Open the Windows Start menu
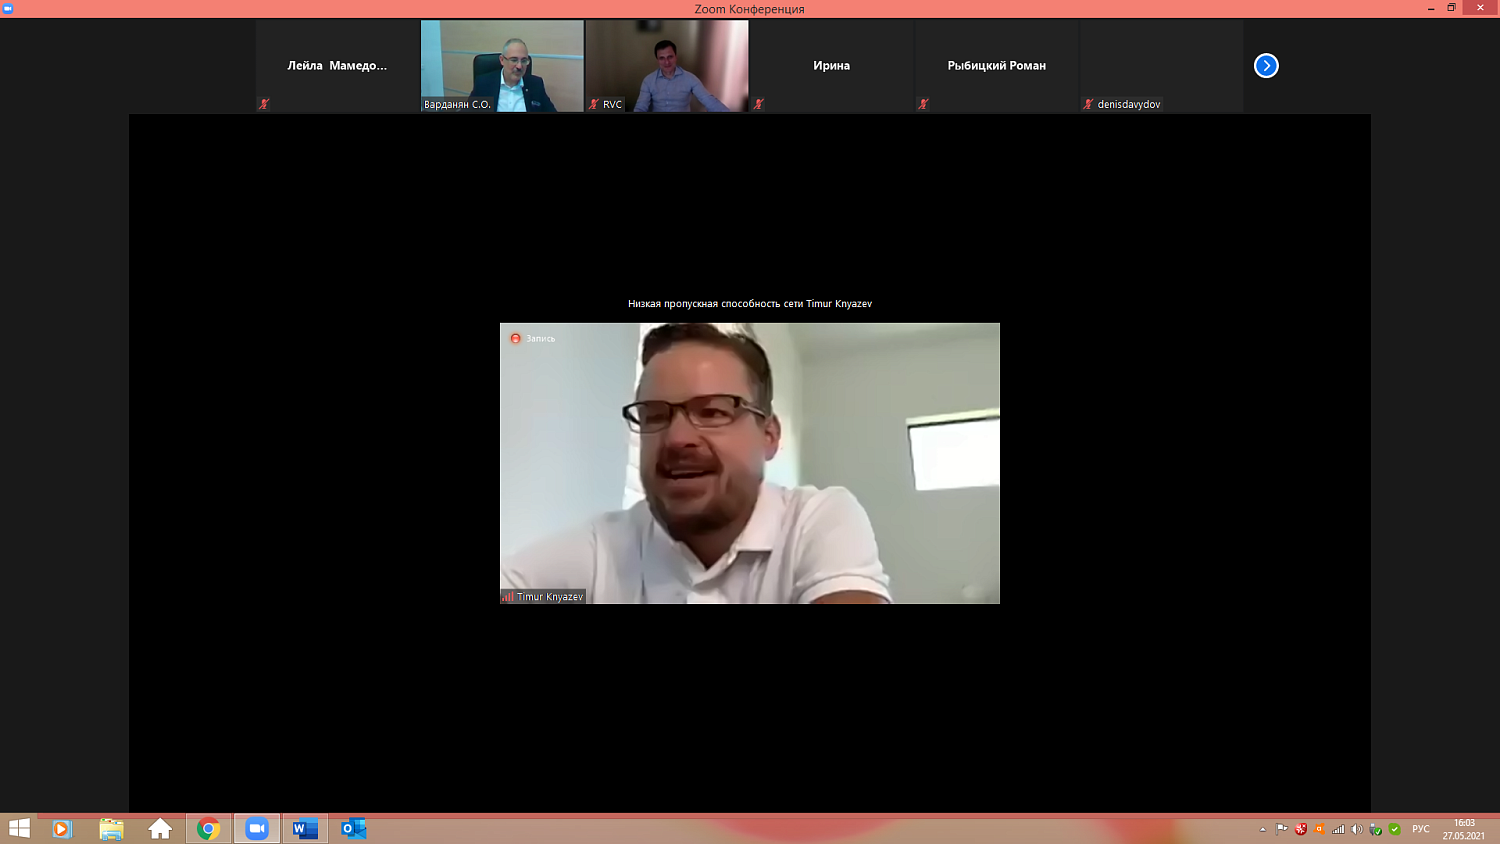 19,829
